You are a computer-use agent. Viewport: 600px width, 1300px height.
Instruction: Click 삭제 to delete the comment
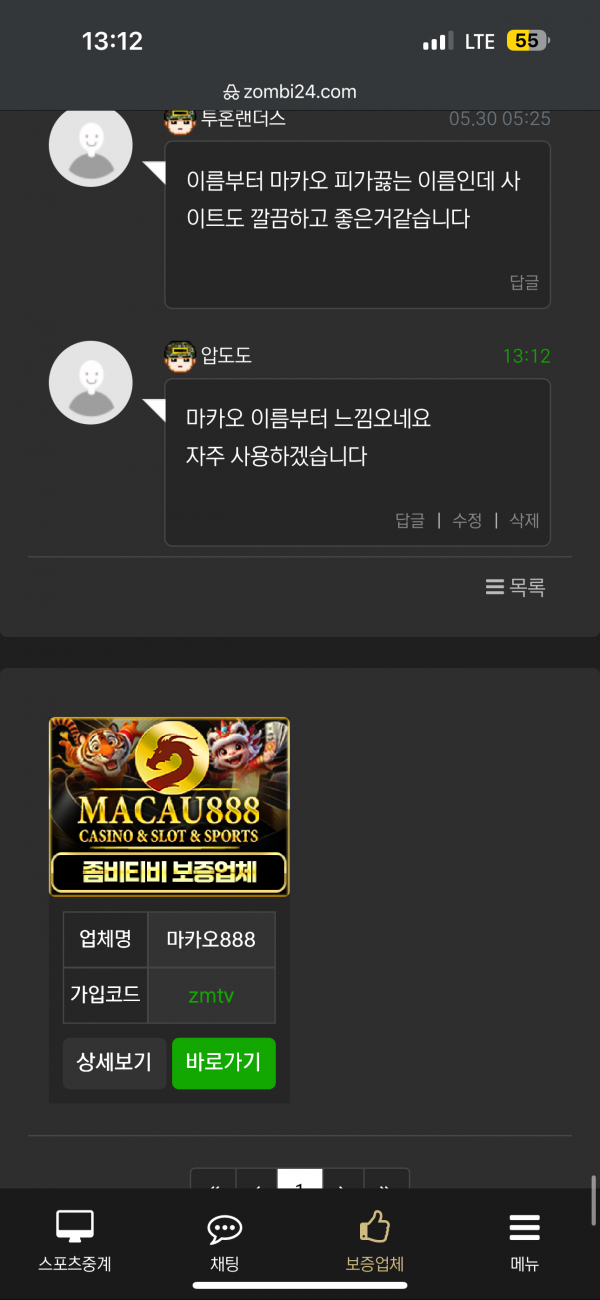[x=524, y=520]
